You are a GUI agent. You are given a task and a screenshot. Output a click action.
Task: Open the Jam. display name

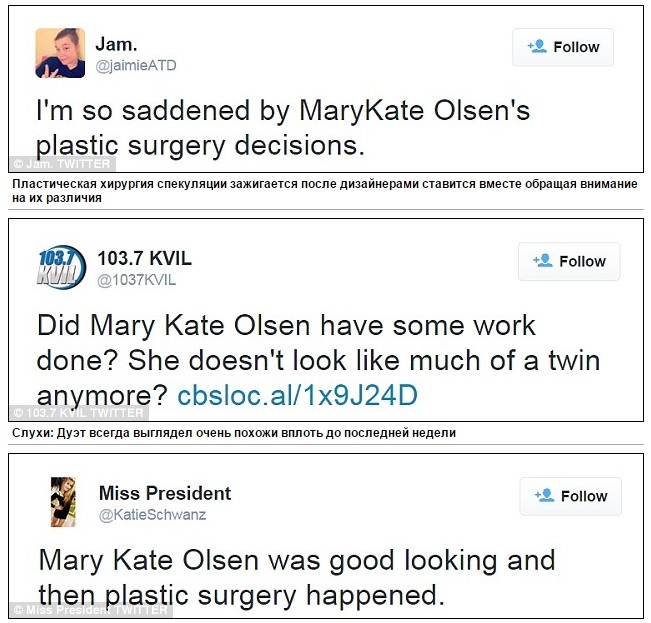115,44
